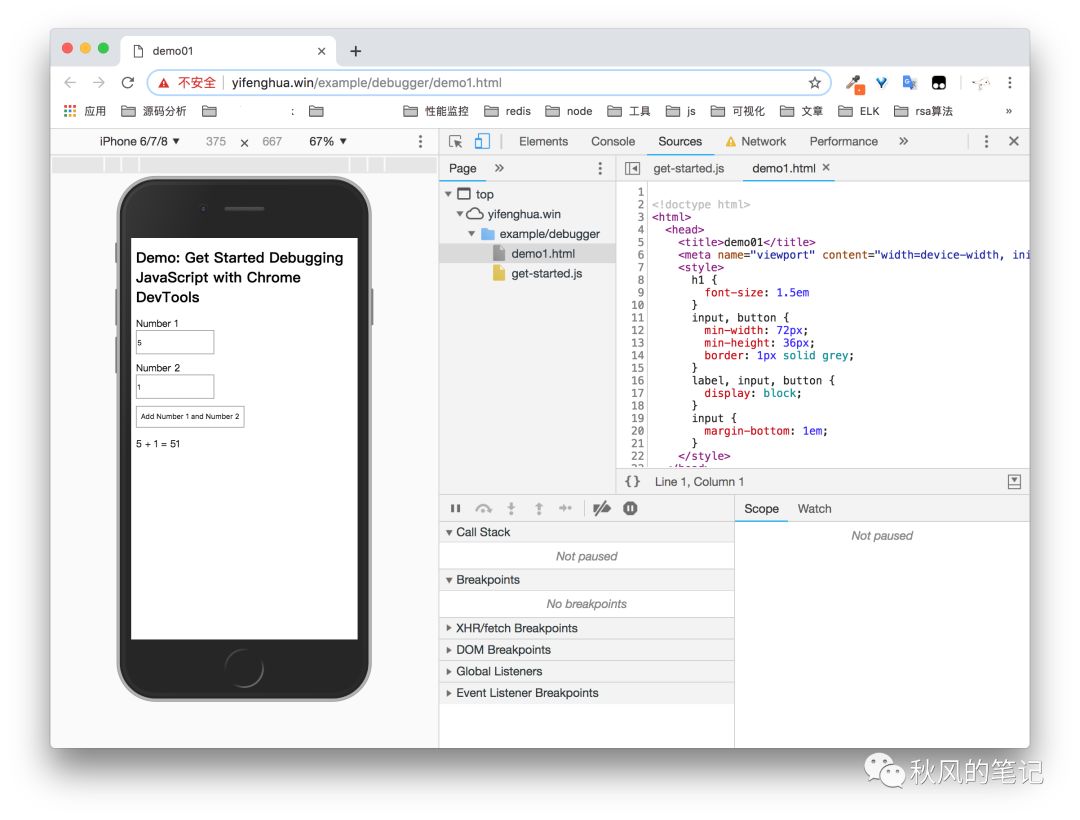Screen dimensions: 1080x820
Task: Click device width value 375
Action: [216, 141]
